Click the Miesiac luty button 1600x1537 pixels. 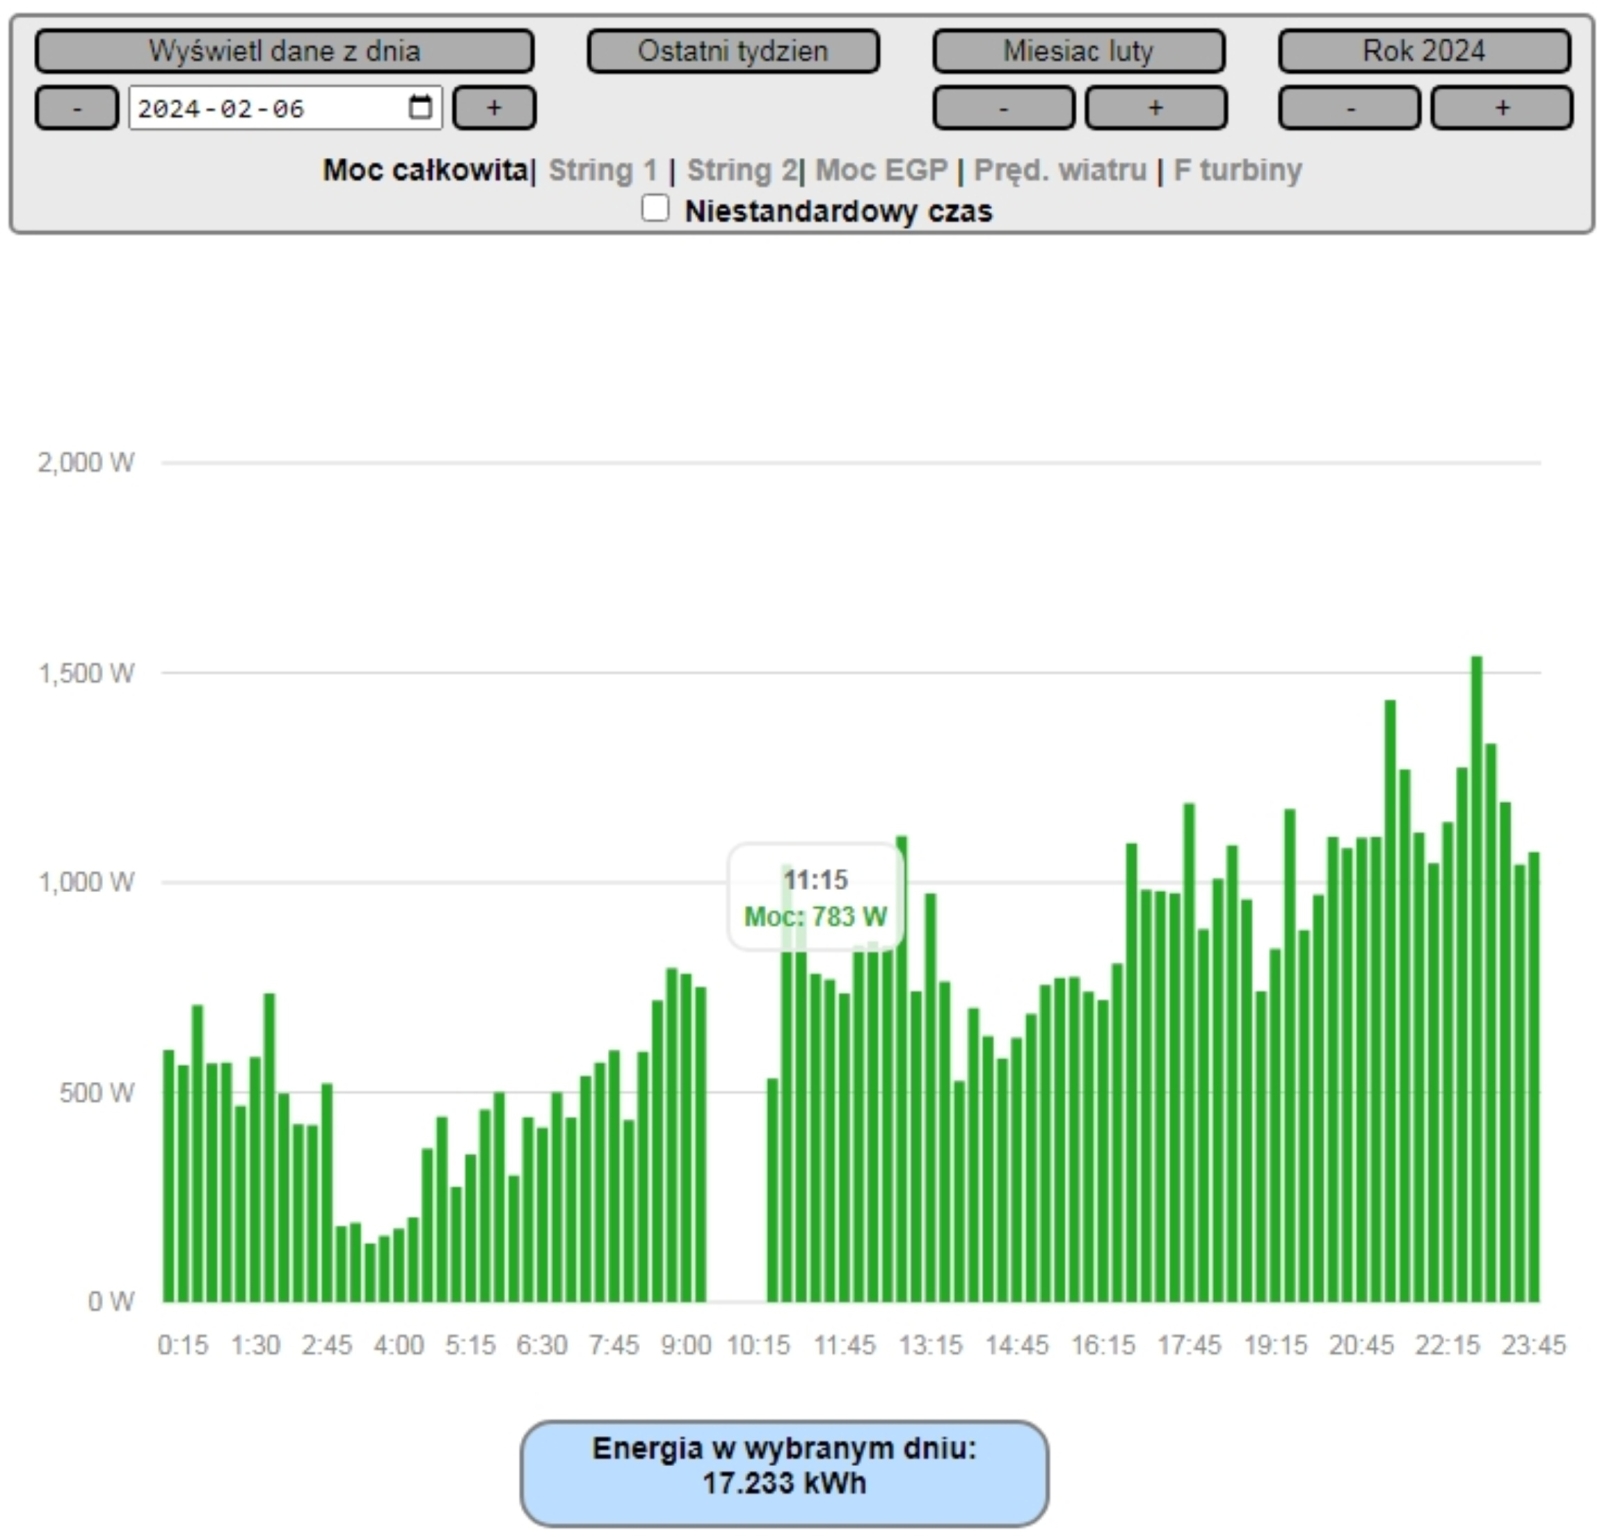(1078, 51)
